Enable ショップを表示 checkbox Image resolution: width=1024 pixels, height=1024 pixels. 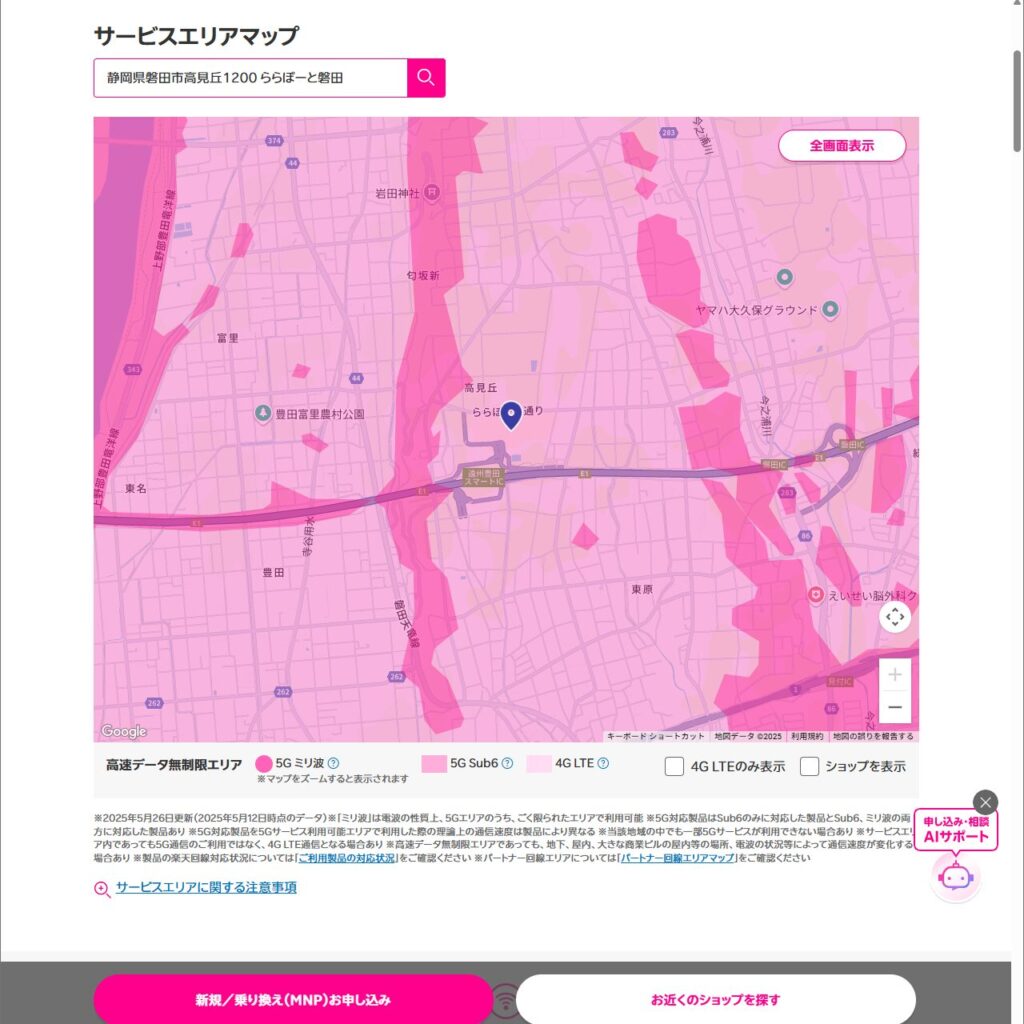click(809, 767)
